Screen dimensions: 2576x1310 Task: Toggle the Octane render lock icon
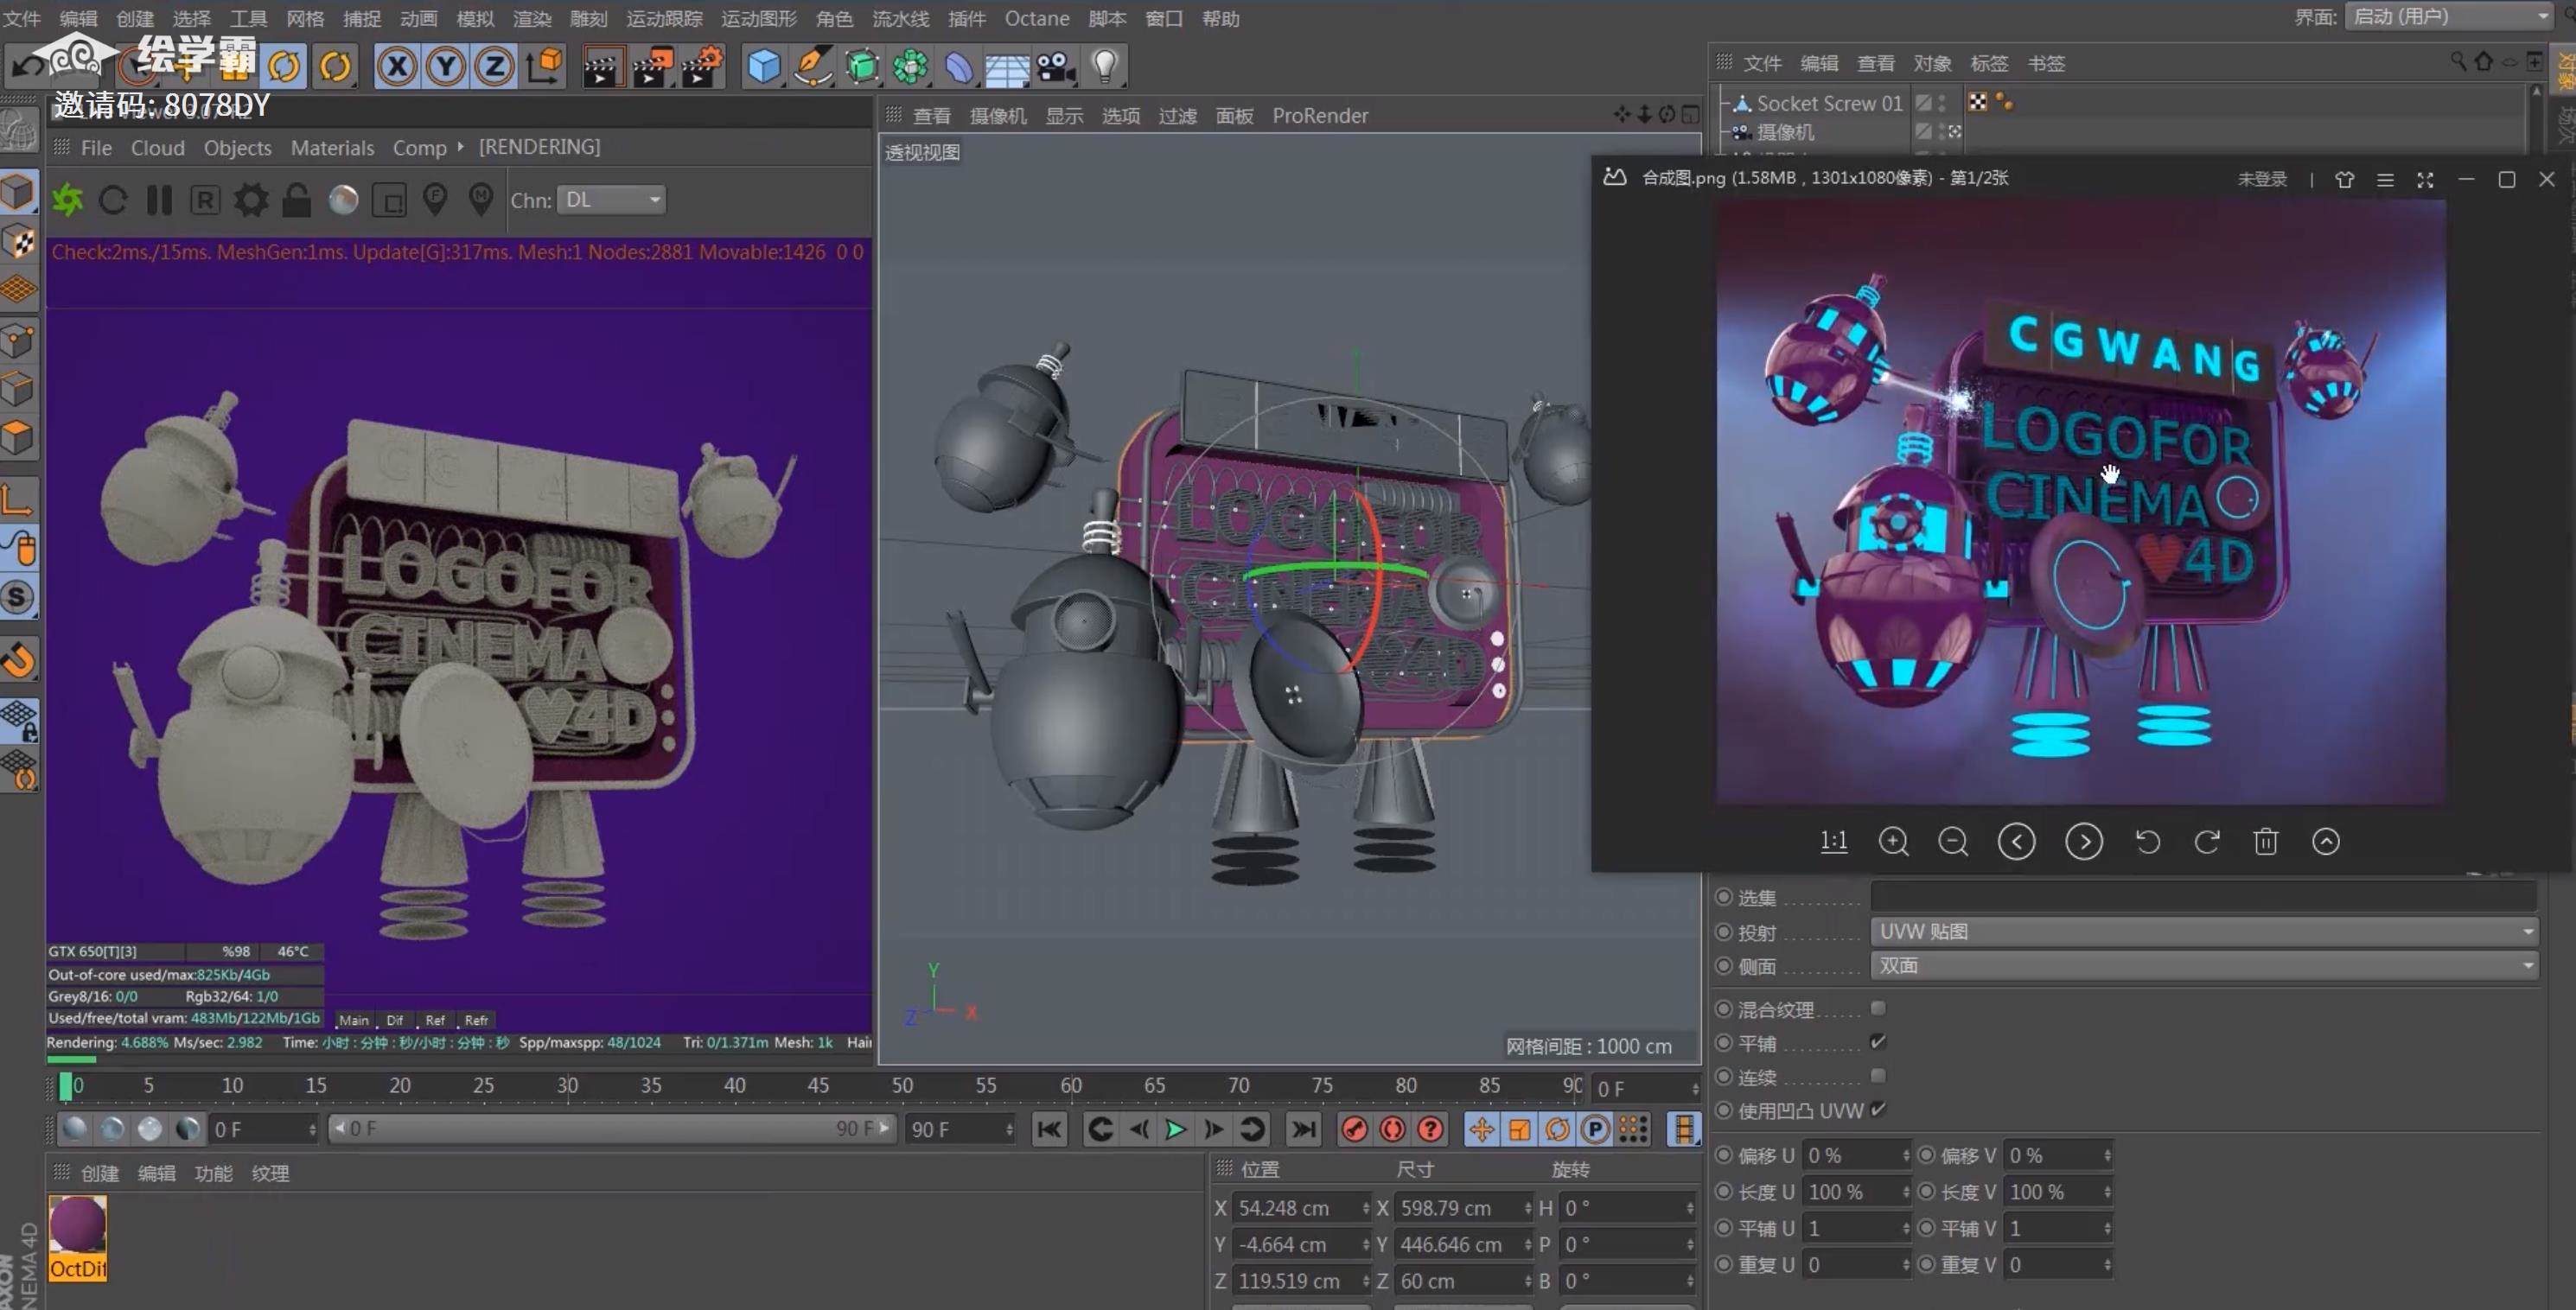point(296,200)
